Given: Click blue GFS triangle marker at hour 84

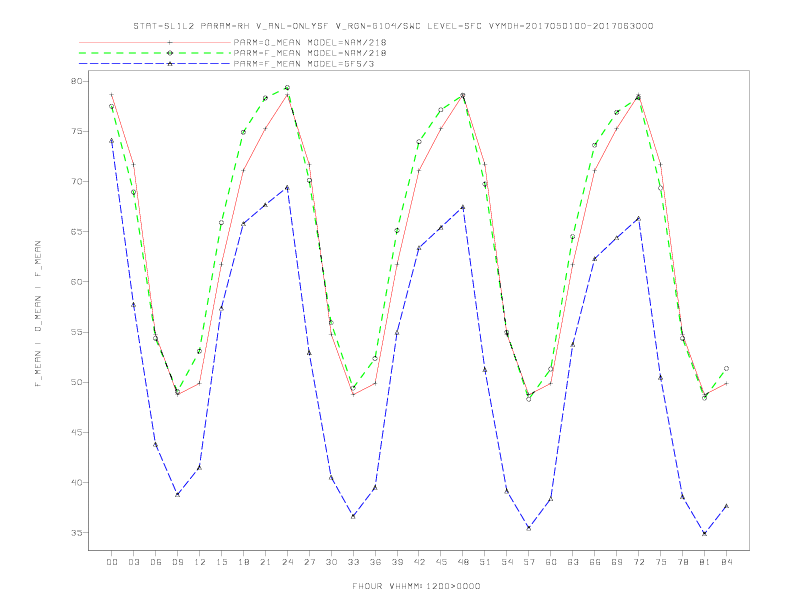Looking at the screenshot, I should (x=726, y=505).
